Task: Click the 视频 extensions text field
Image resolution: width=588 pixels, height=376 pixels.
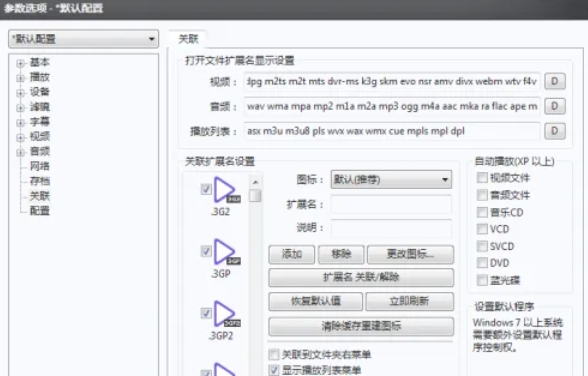Action: (x=392, y=81)
